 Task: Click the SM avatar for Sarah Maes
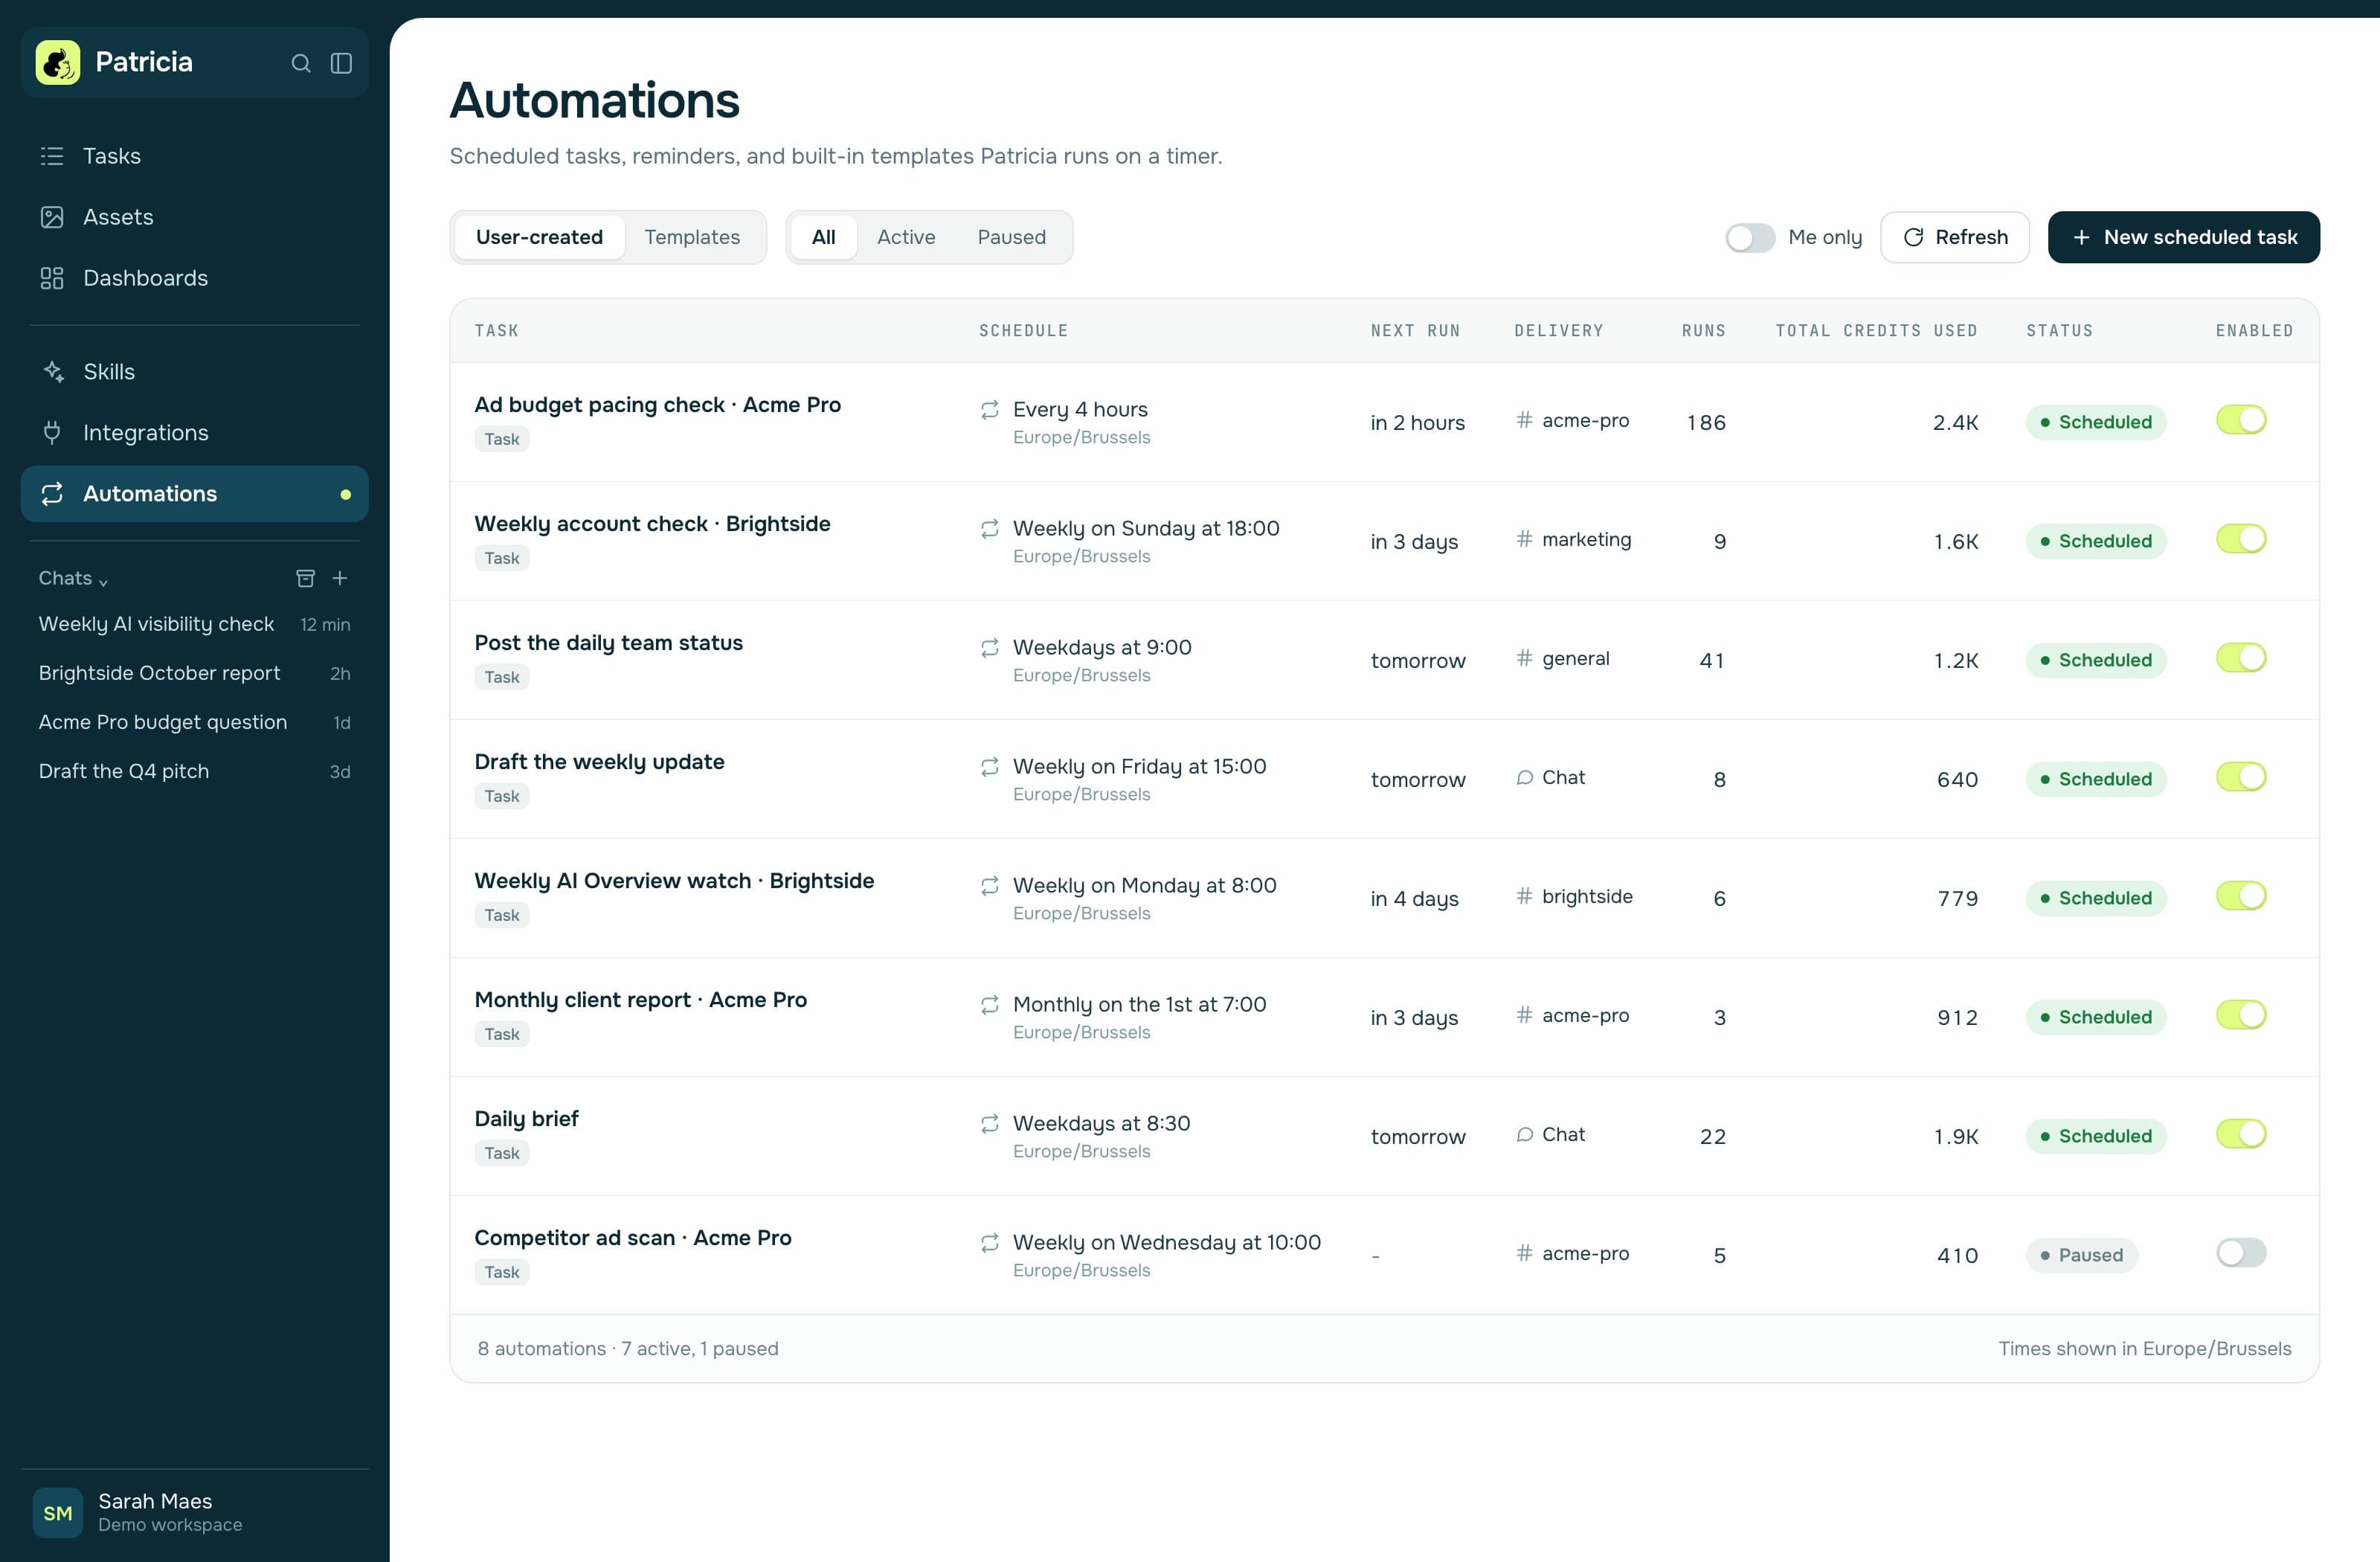point(58,1513)
